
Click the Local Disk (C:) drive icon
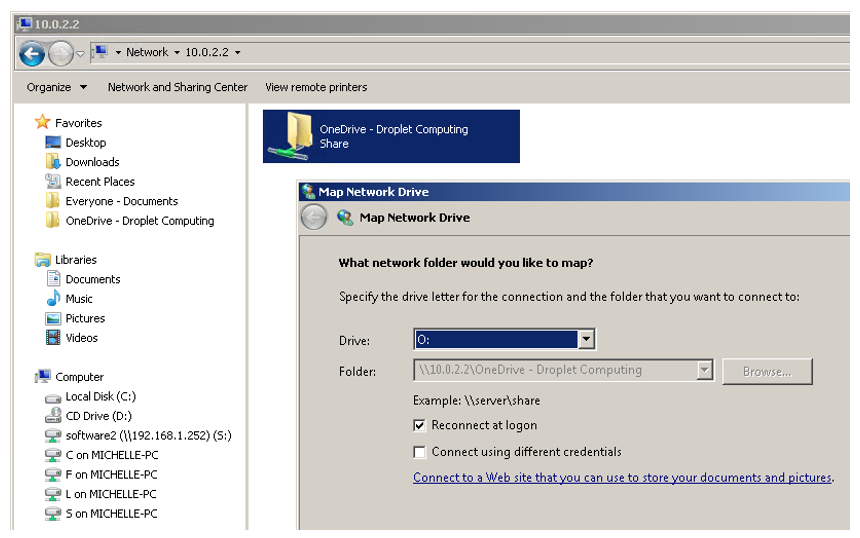point(53,399)
